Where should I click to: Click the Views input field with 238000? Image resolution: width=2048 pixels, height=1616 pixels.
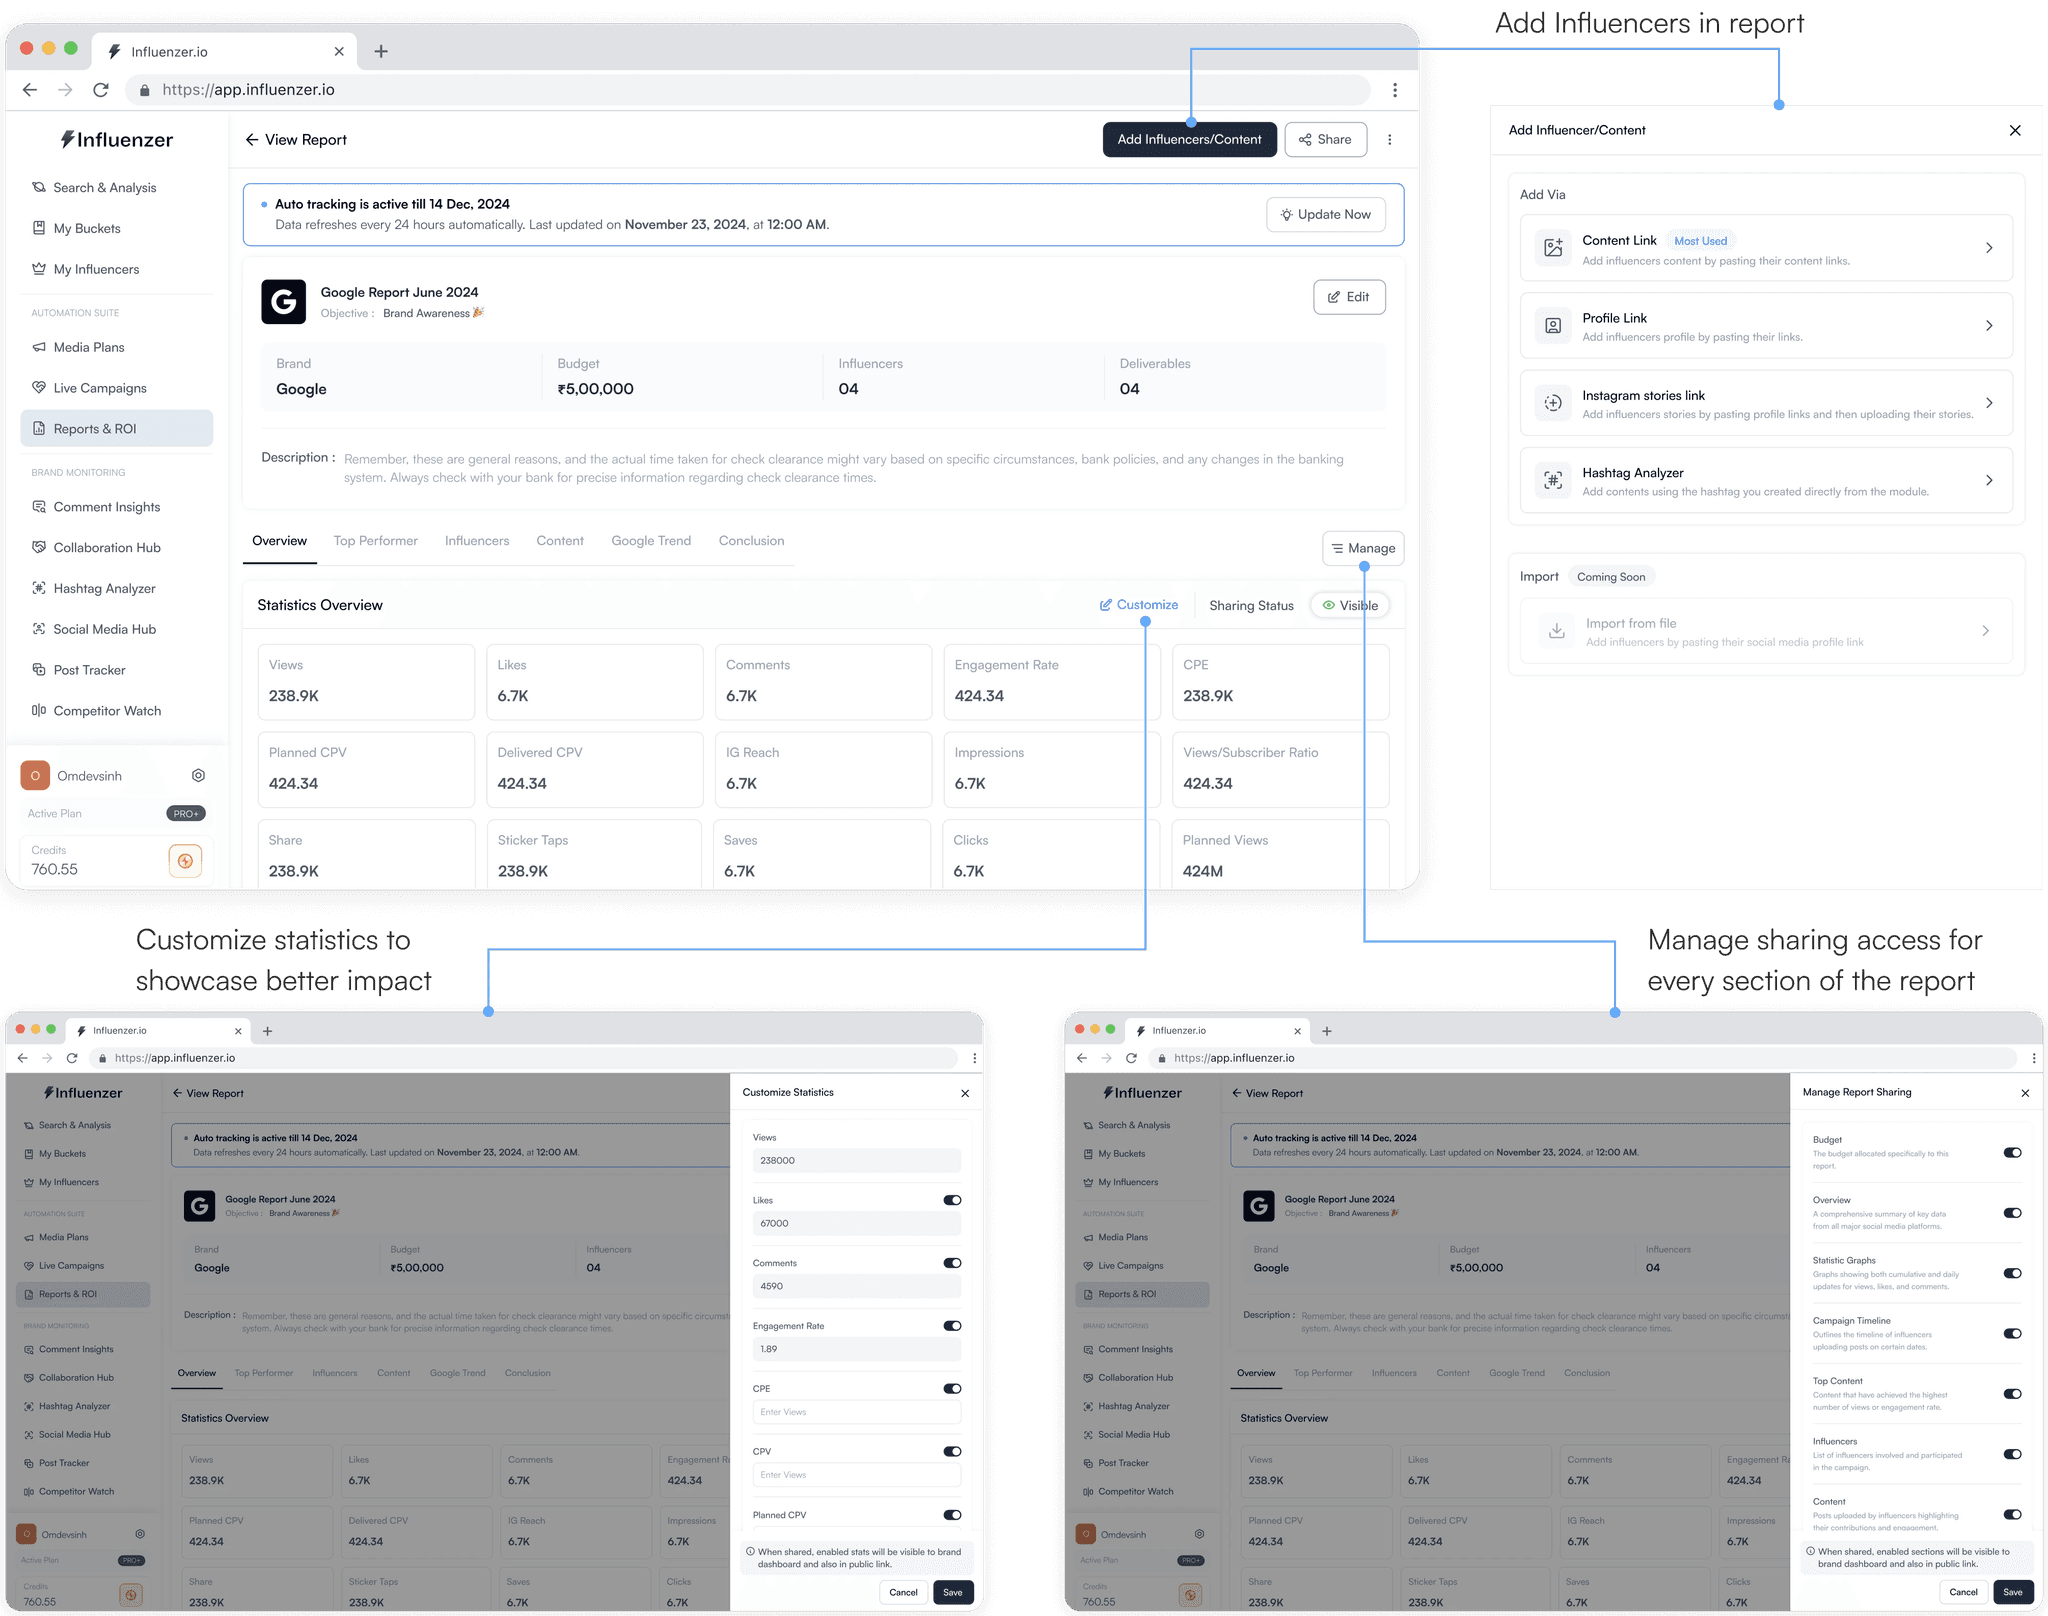[855, 1161]
